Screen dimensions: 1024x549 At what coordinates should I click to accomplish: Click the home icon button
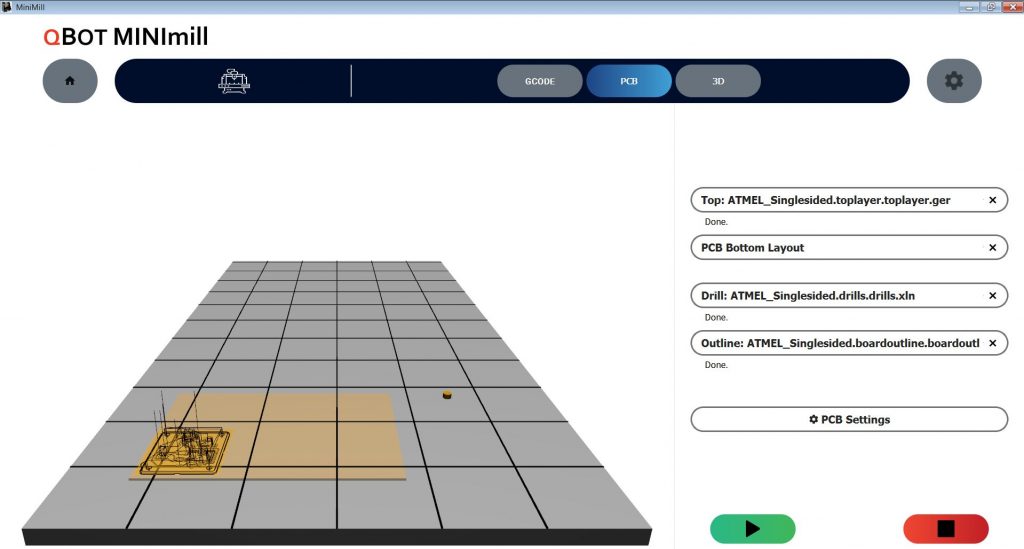tap(70, 81)
